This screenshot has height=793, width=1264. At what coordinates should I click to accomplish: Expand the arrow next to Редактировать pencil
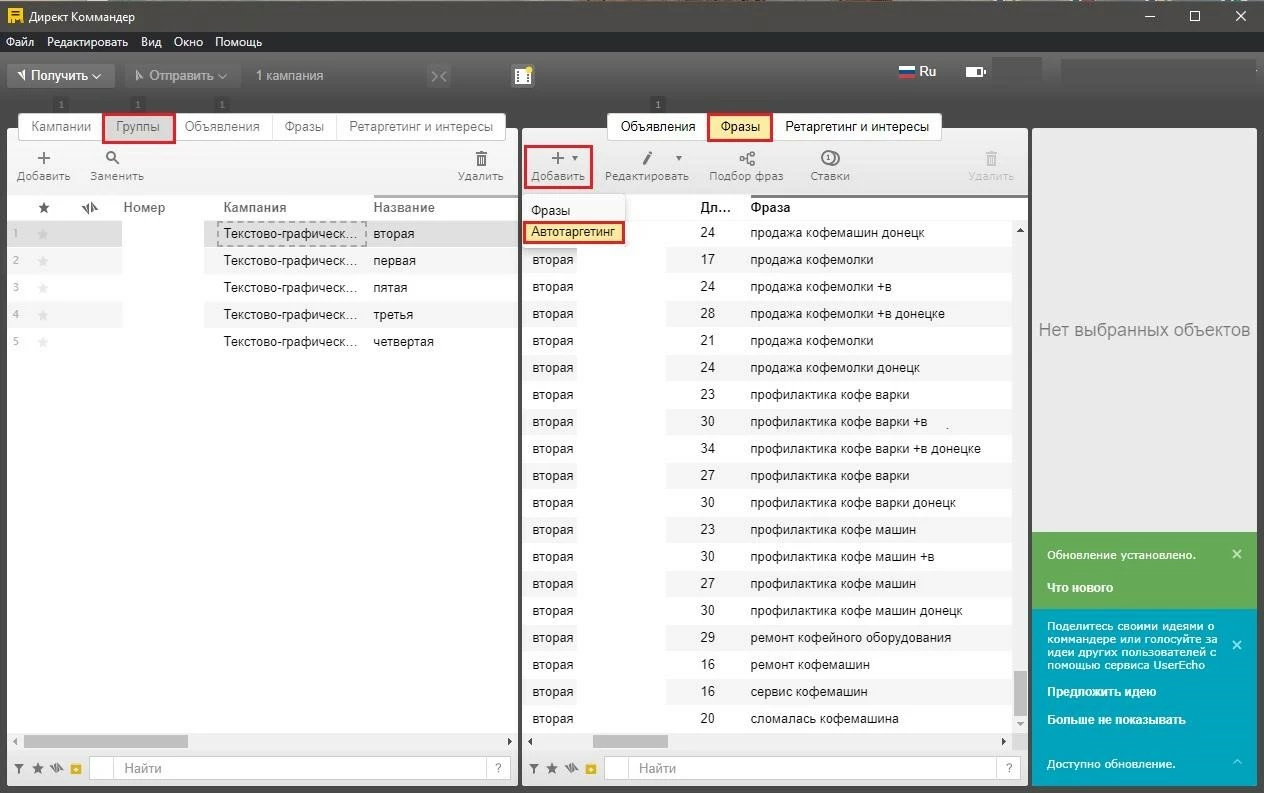[x=679, y=158]
